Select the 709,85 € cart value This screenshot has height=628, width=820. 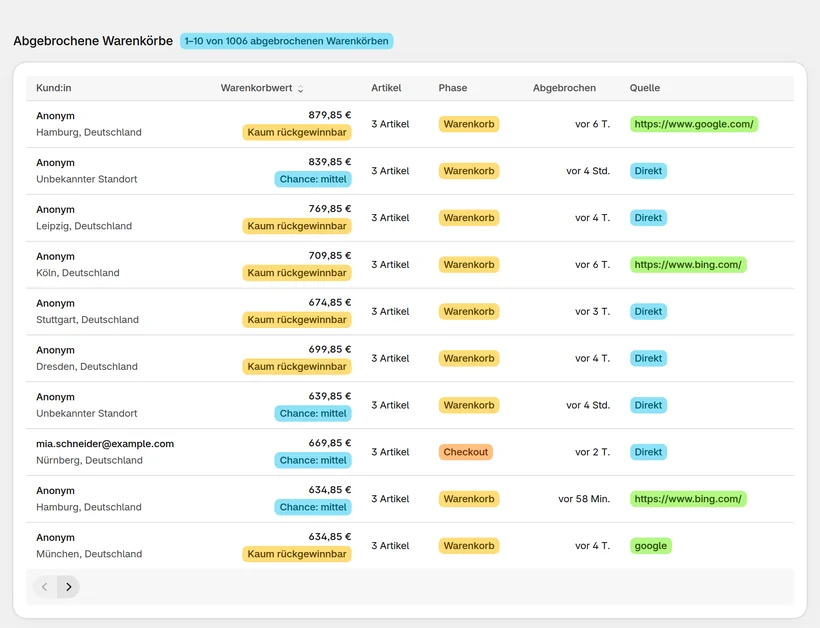(x=329, y=256)
